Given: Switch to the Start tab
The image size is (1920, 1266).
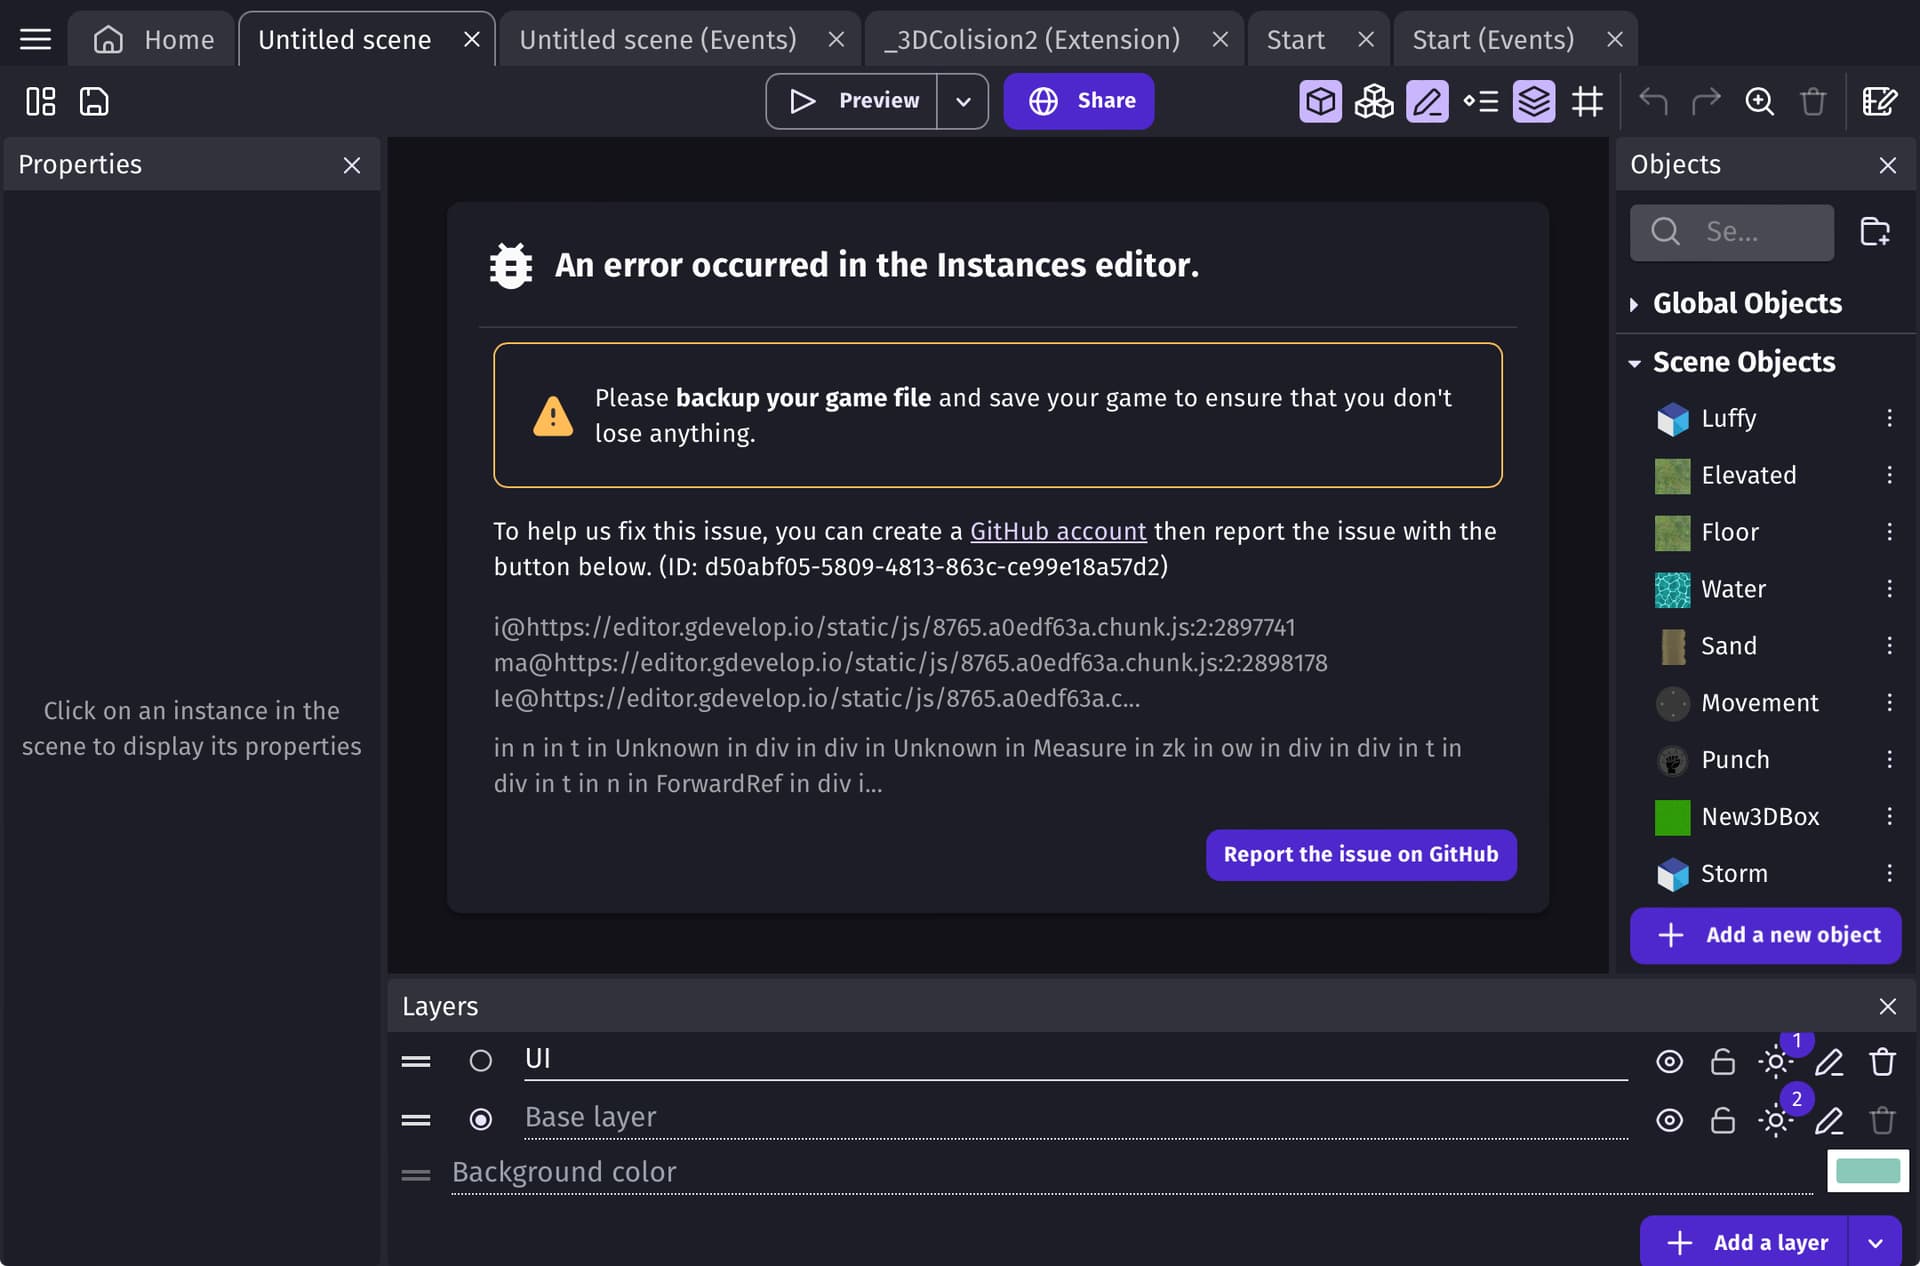Looking at the screenshot, I should click(x=1295, y=39).
